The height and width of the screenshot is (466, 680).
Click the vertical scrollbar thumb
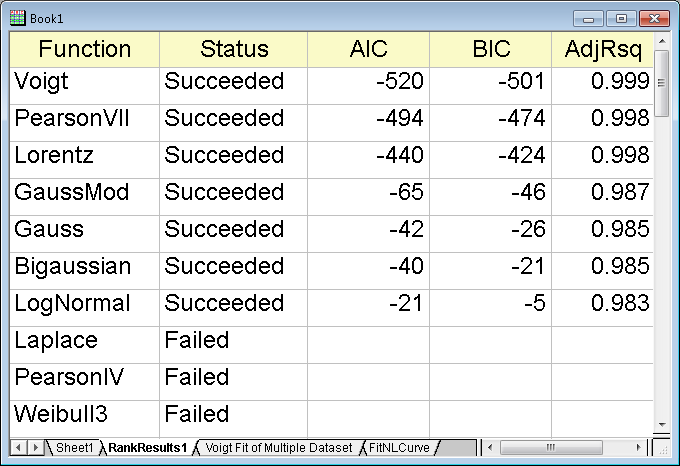pos(661,83)
